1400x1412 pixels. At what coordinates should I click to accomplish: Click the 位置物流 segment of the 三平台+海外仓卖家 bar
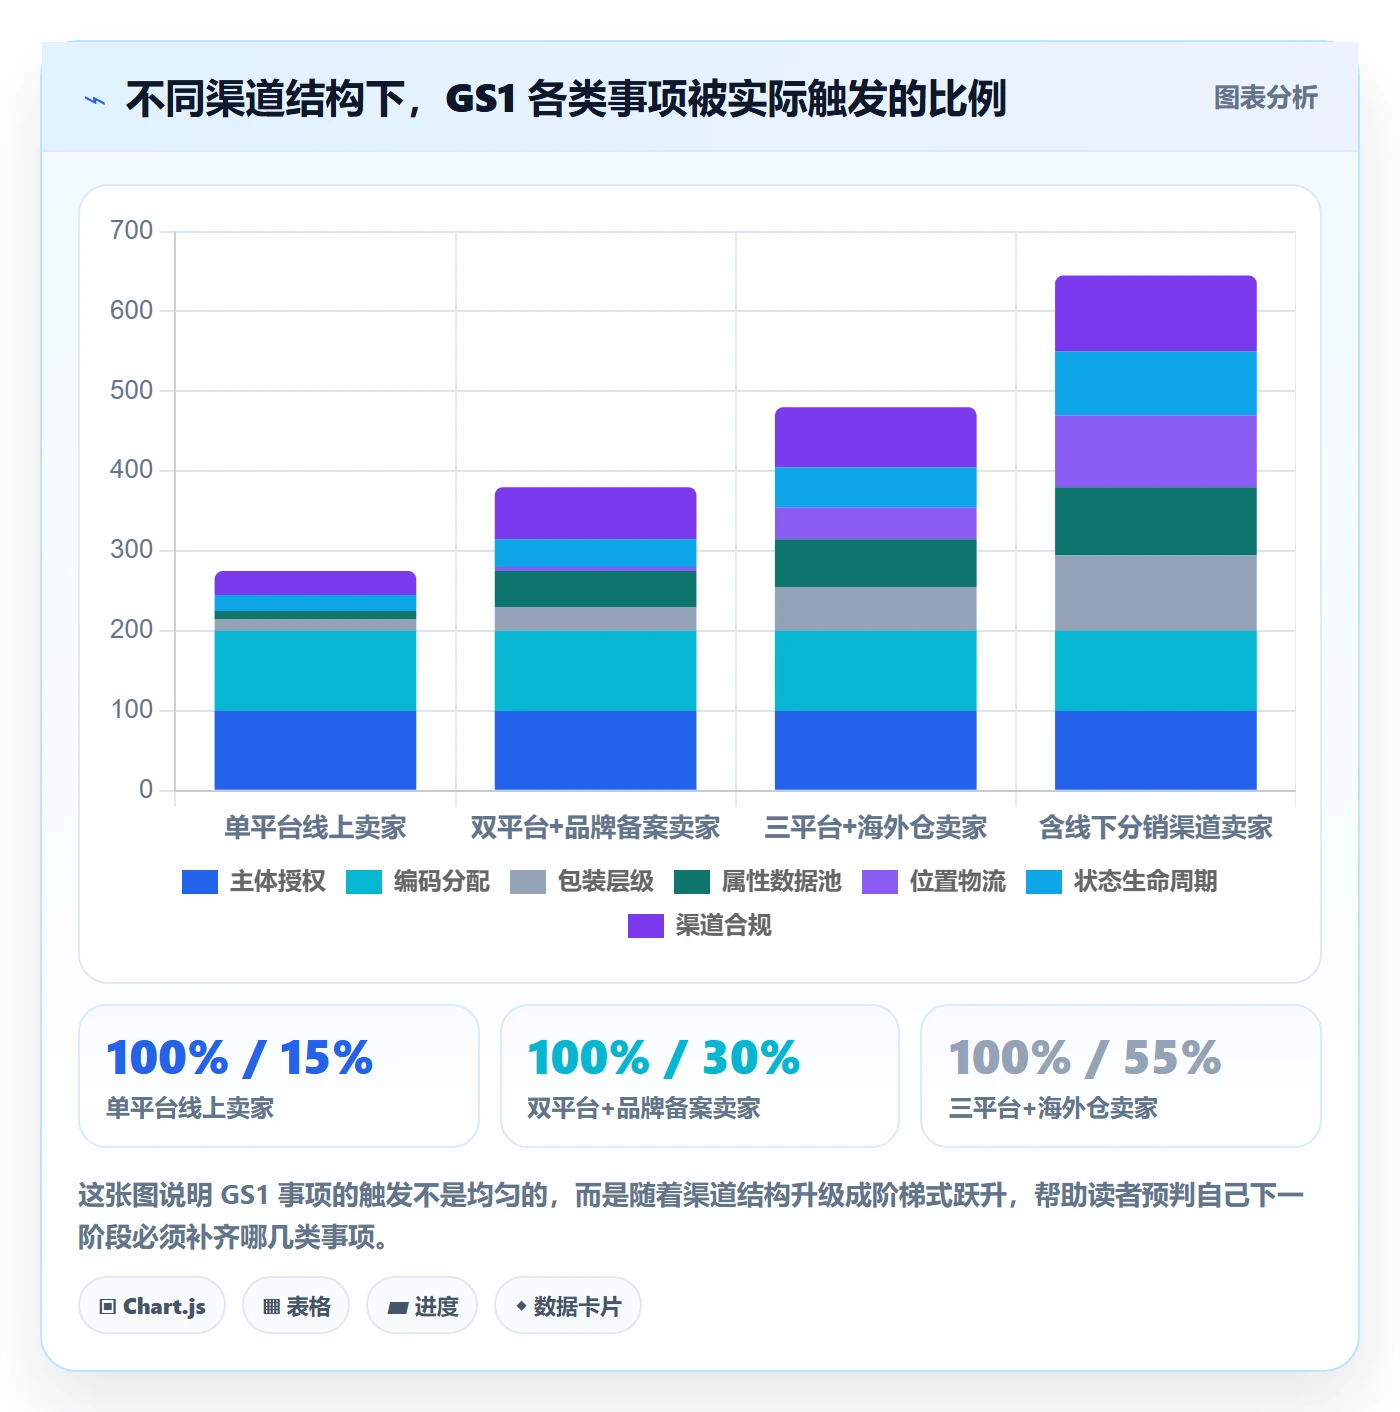coord(876,523)
